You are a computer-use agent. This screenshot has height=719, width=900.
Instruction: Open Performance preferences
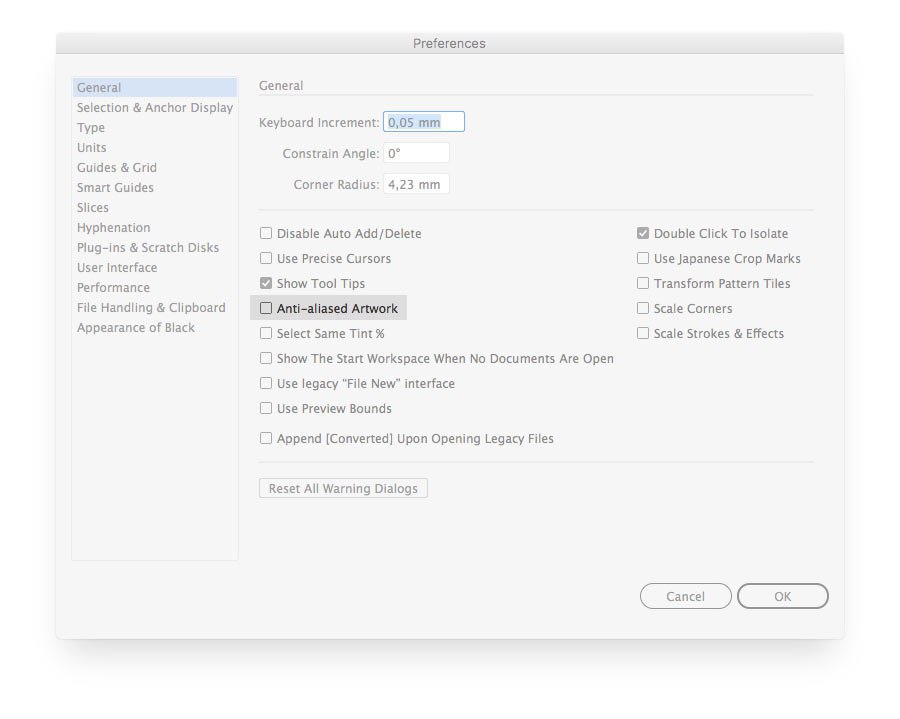coord(154,287)
